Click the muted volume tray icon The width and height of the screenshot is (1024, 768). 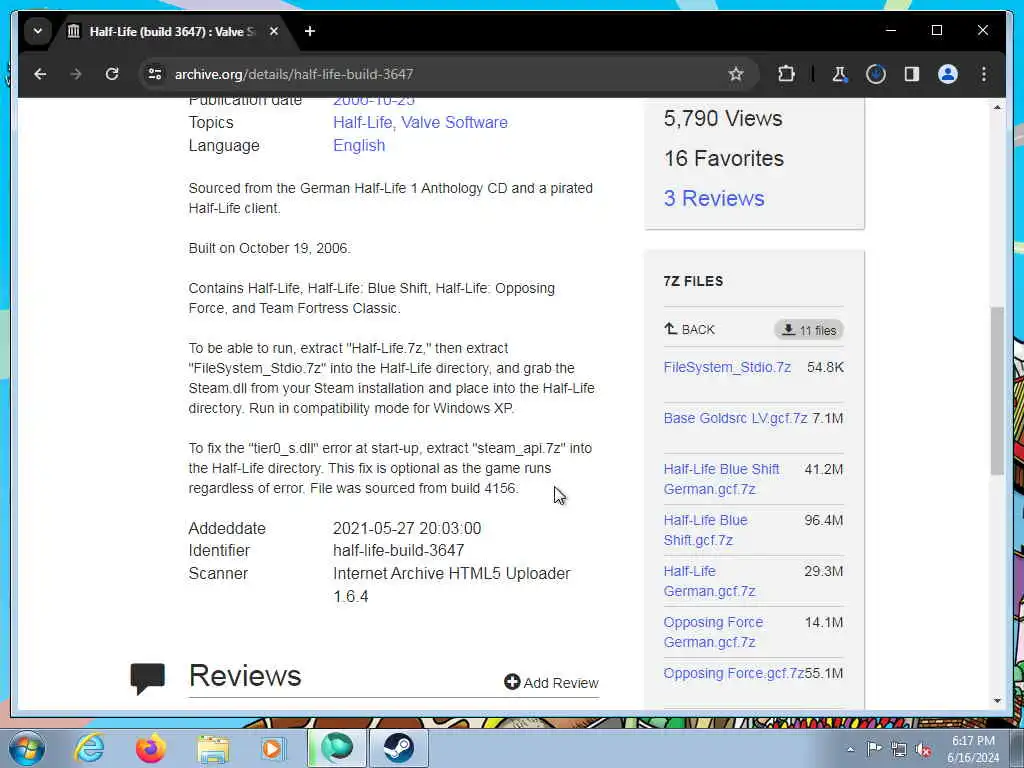click(923, 750)
